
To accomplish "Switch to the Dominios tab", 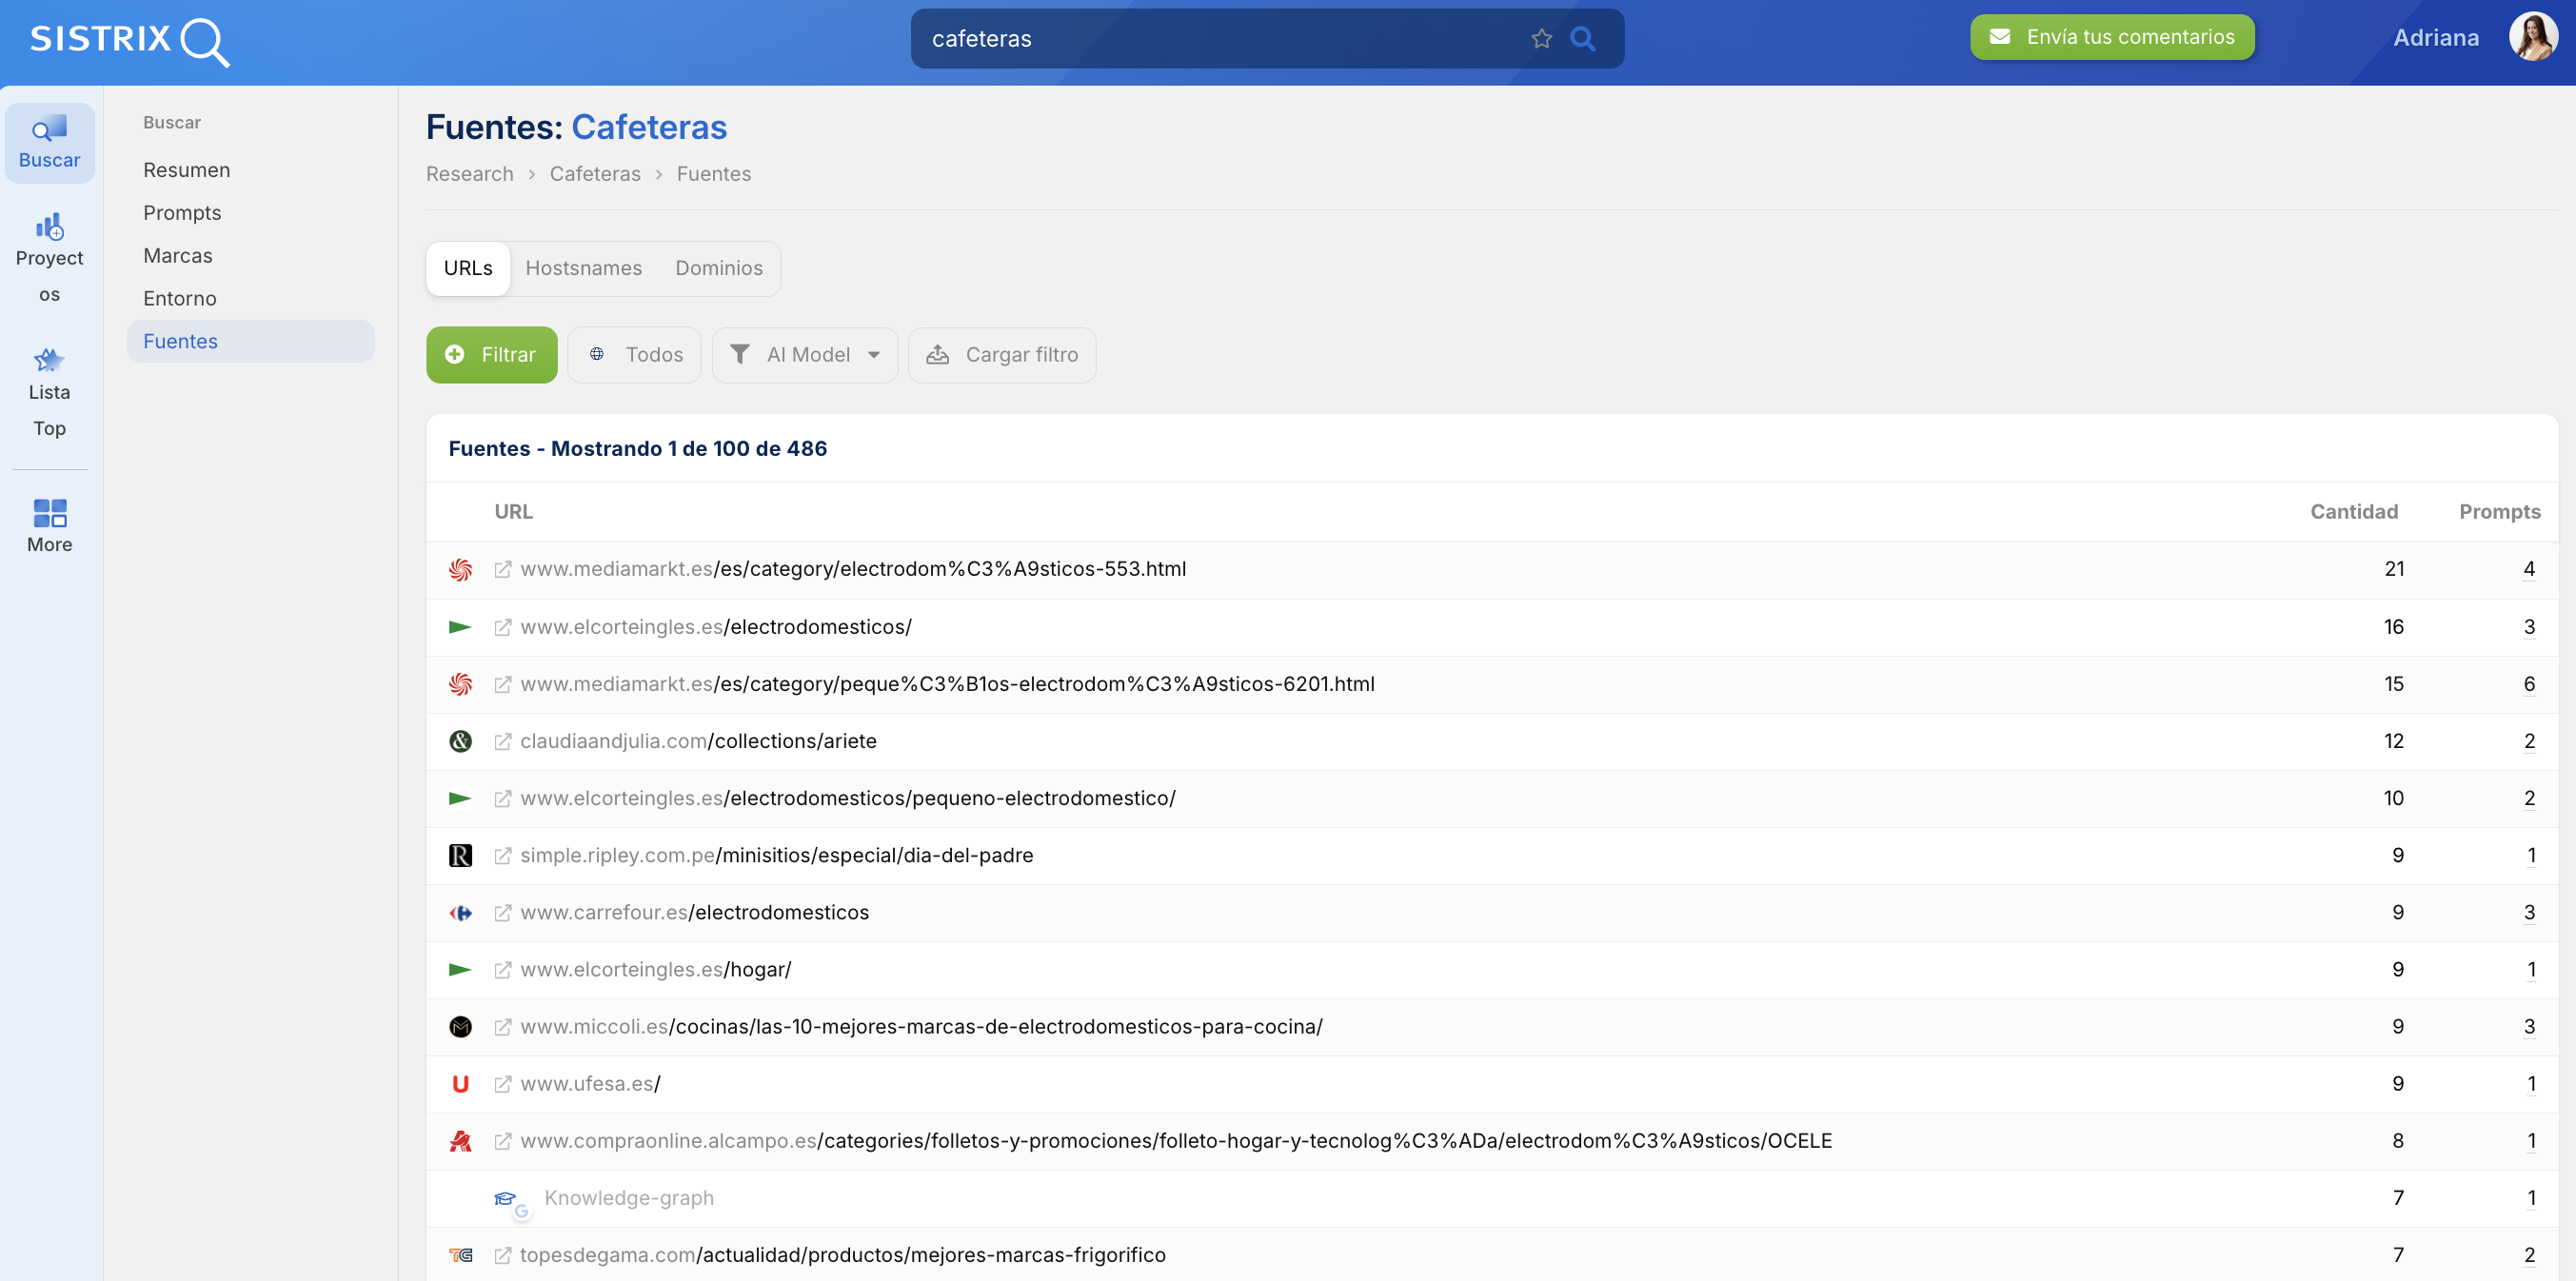I will 718,268.
